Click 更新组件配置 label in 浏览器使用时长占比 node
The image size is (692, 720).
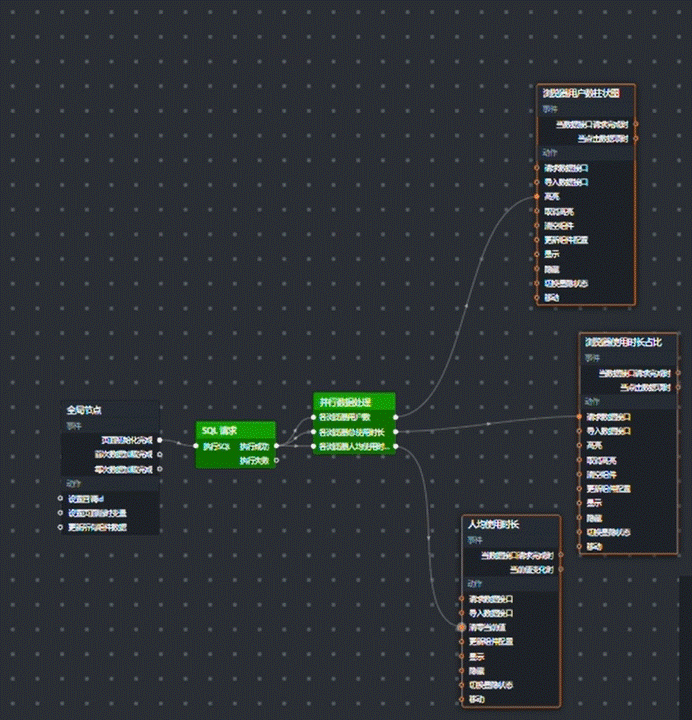[609, 489]
